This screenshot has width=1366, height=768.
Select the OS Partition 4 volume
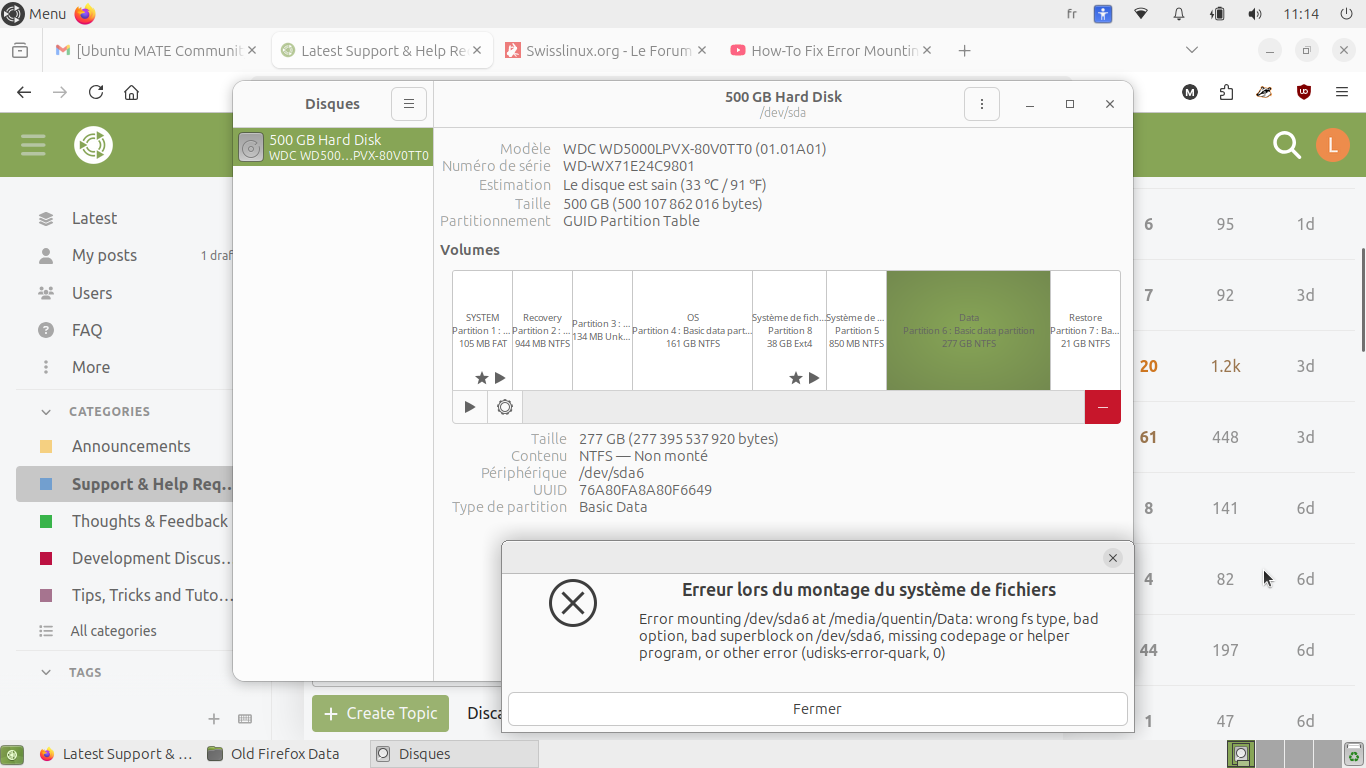692,330
